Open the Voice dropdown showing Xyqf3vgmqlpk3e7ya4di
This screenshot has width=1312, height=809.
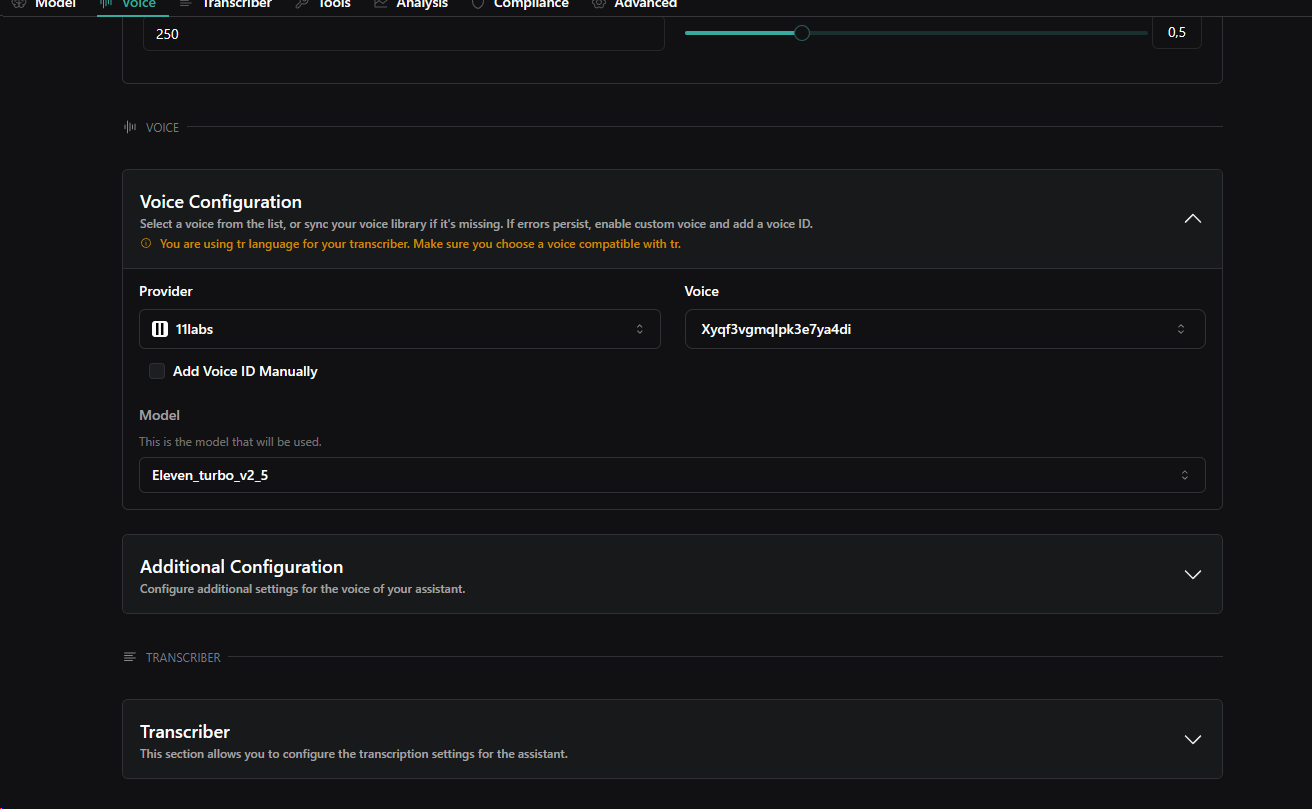(x=945, y=329)
